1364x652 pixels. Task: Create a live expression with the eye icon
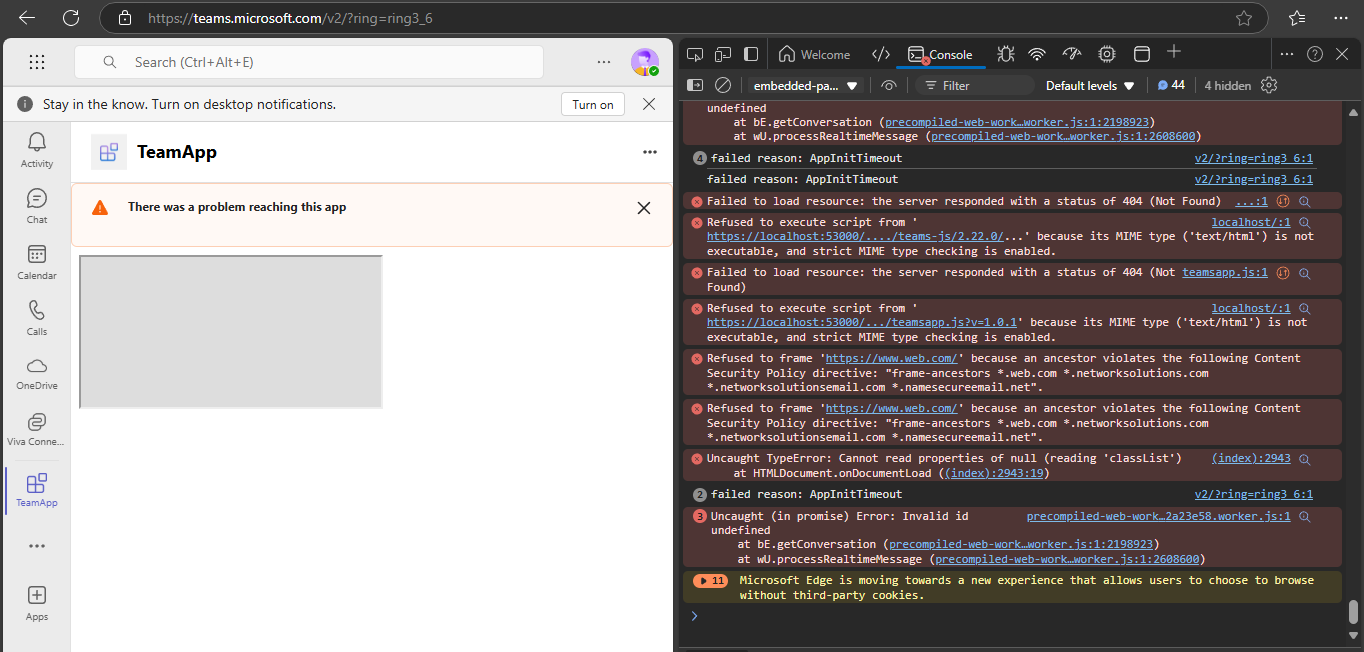(x=889, y=85)
